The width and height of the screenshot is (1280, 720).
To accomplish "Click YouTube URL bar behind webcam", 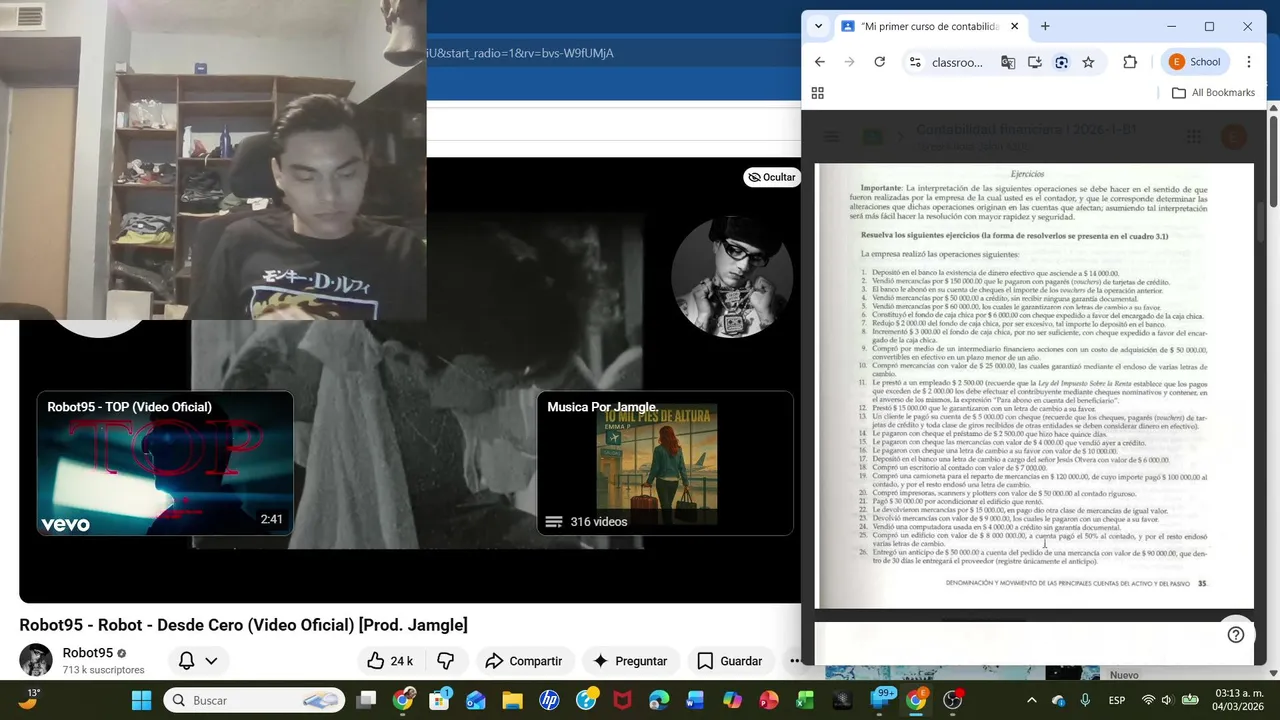I will (x=520, y=53).
